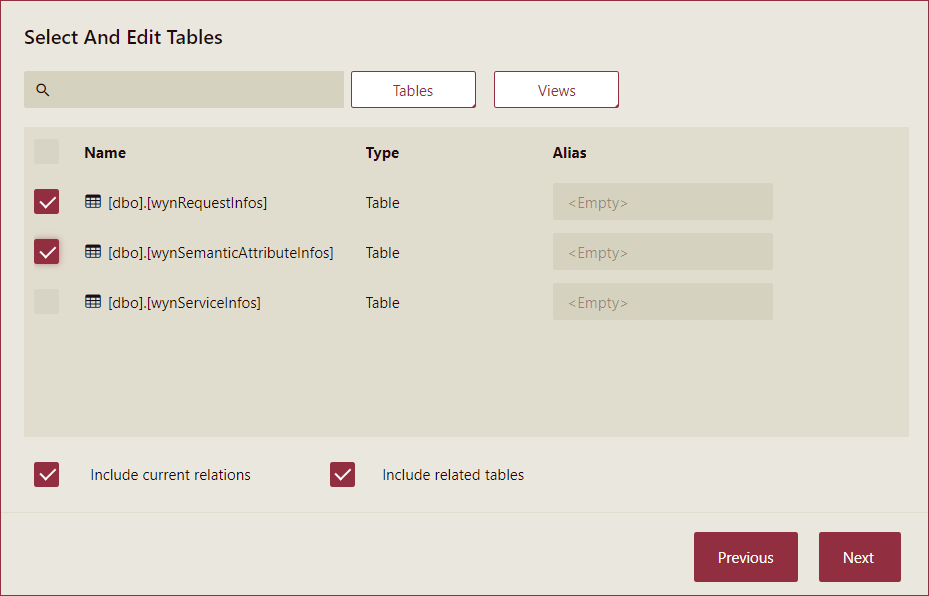Edit the alias for [dbo].[wynRequestInfos]
The width and height of the screenshot is (929, 596).
point(662,201)
